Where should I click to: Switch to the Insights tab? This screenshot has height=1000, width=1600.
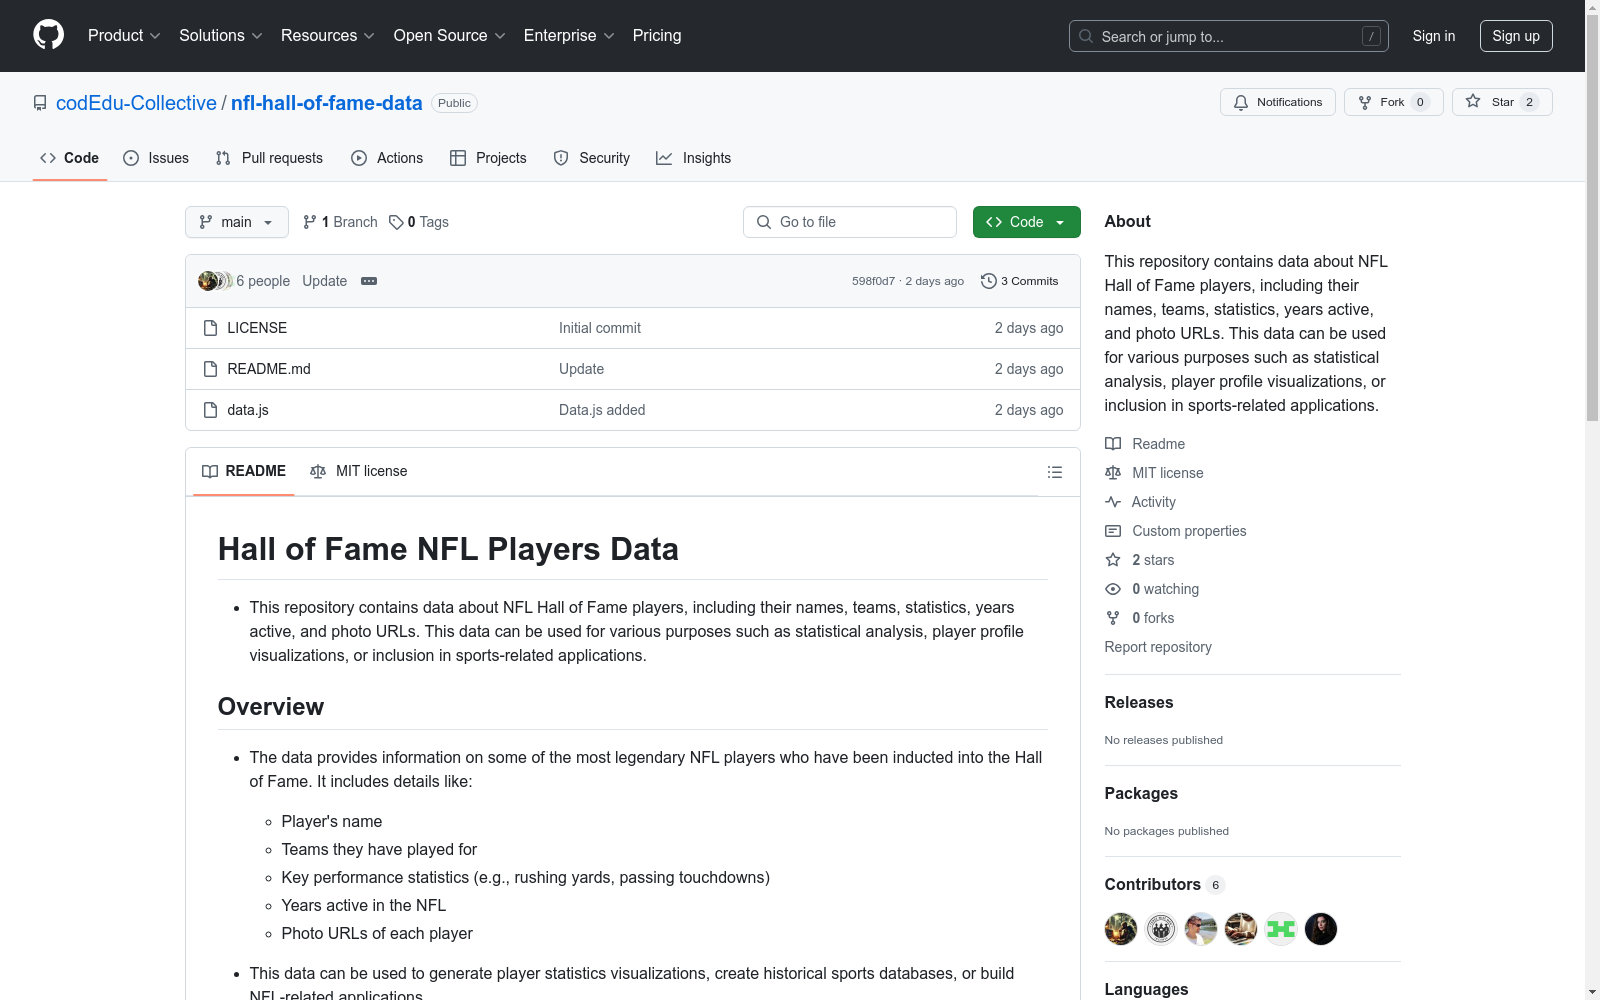pyautogui.click(x=694, y=158)
